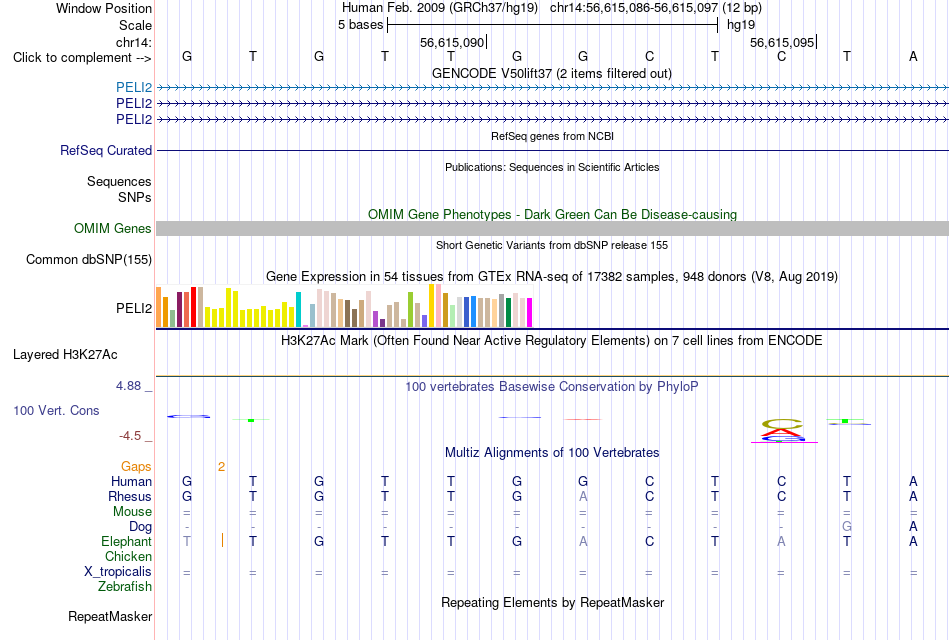Click the red and olive PhyloP logo glyph
This screenshot has height=640, width=950.
783,430
